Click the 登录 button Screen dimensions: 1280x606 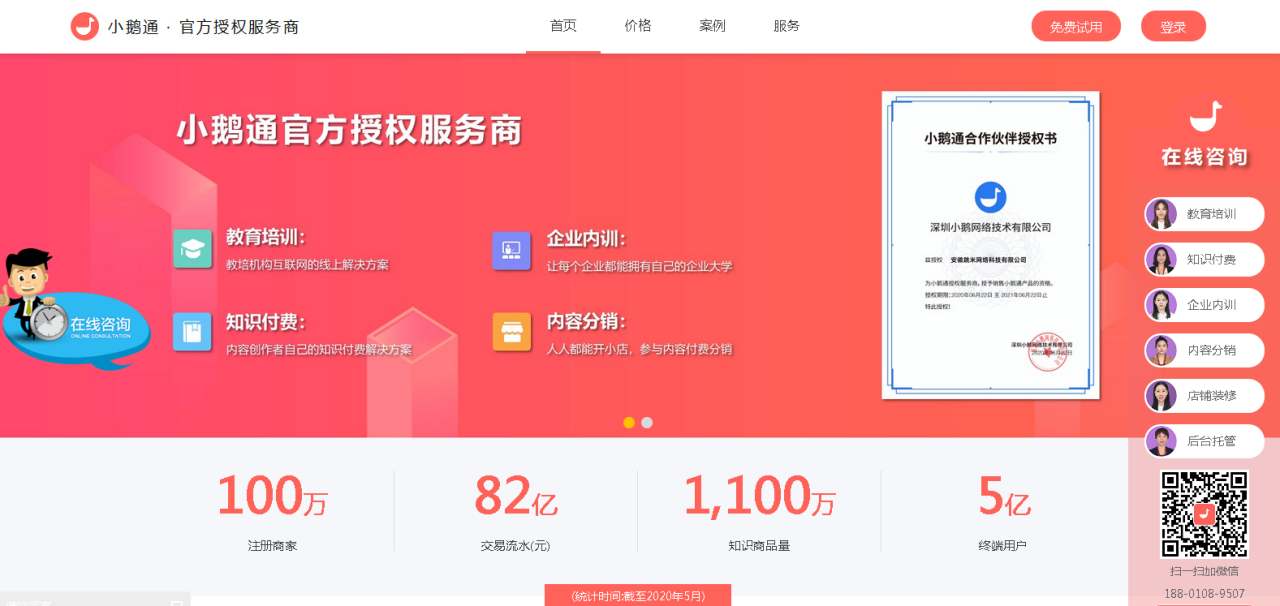[x=1173, y=27]
